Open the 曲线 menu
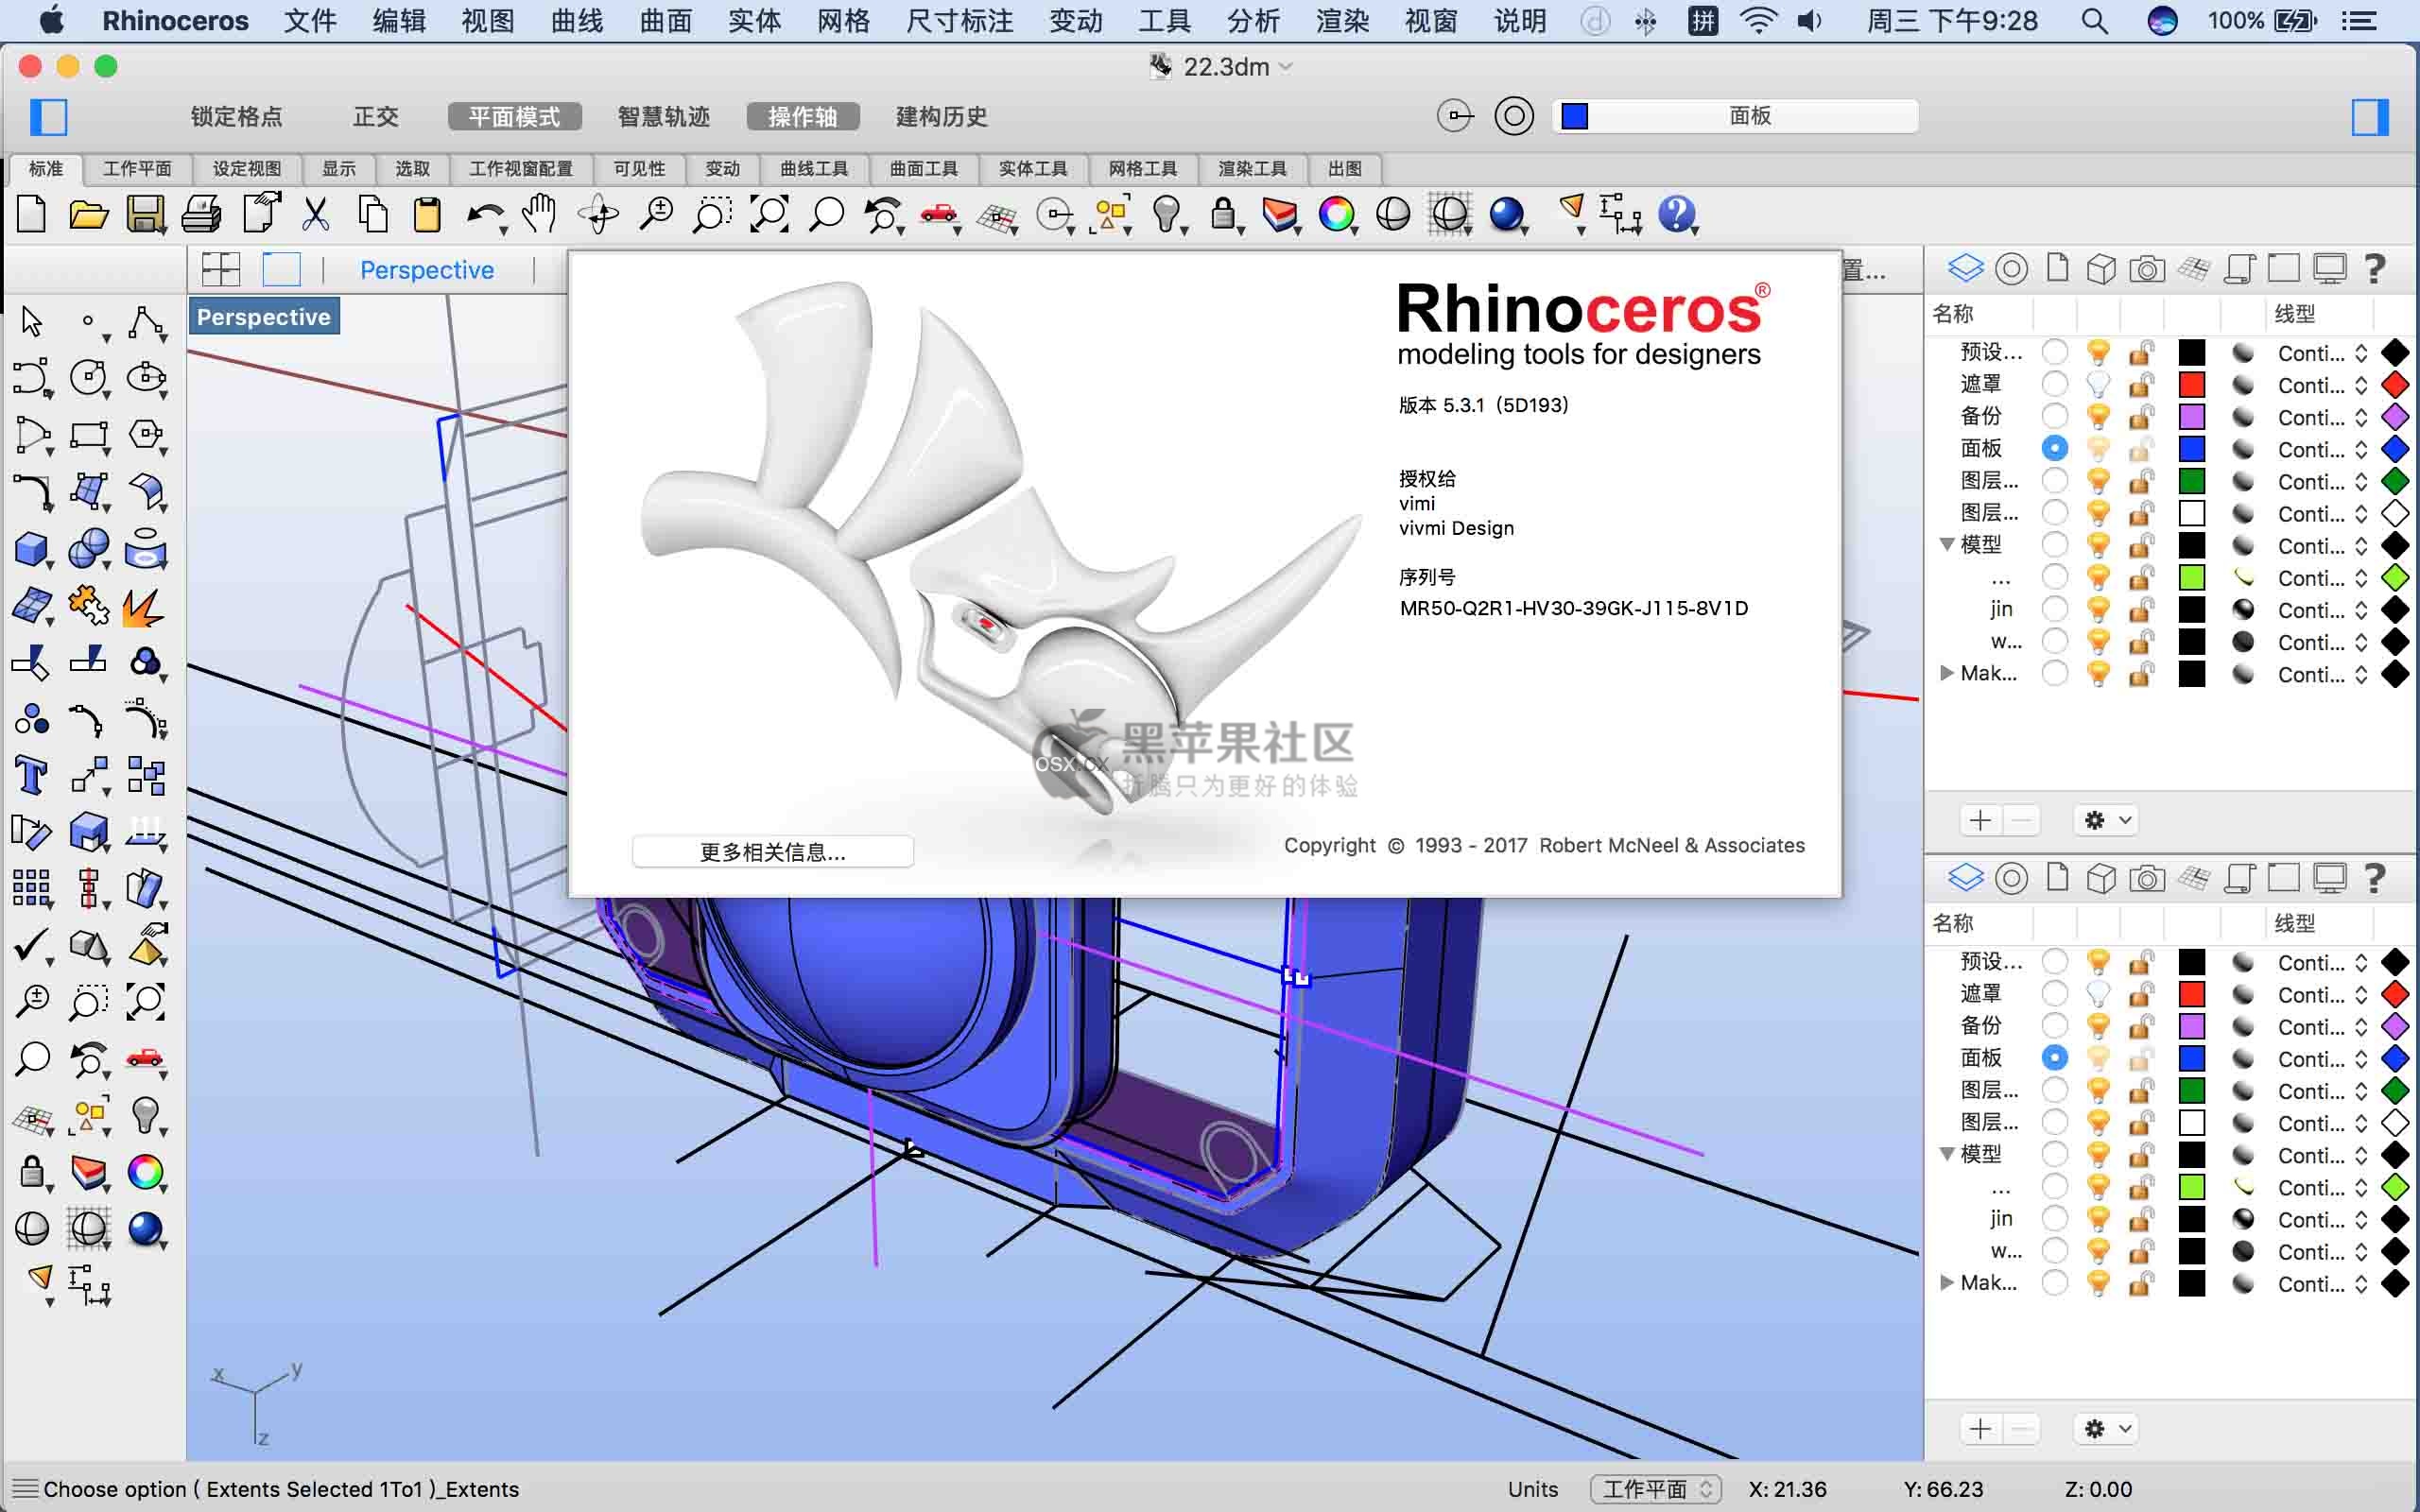The height and width of the screenshot is (1512, 2420). (x=577, y=21)
